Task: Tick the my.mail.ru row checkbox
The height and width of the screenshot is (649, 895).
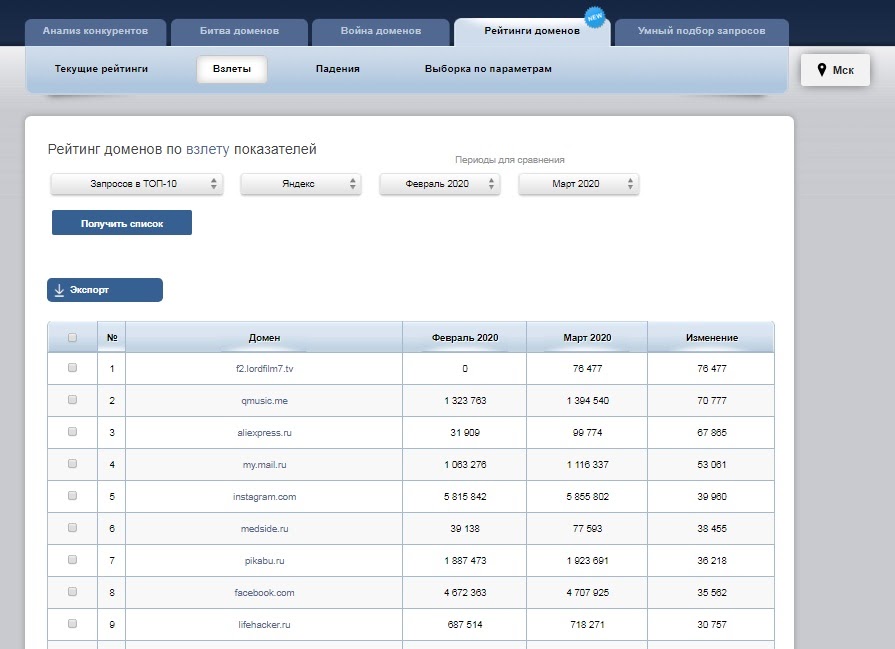Action: (72, 463)
